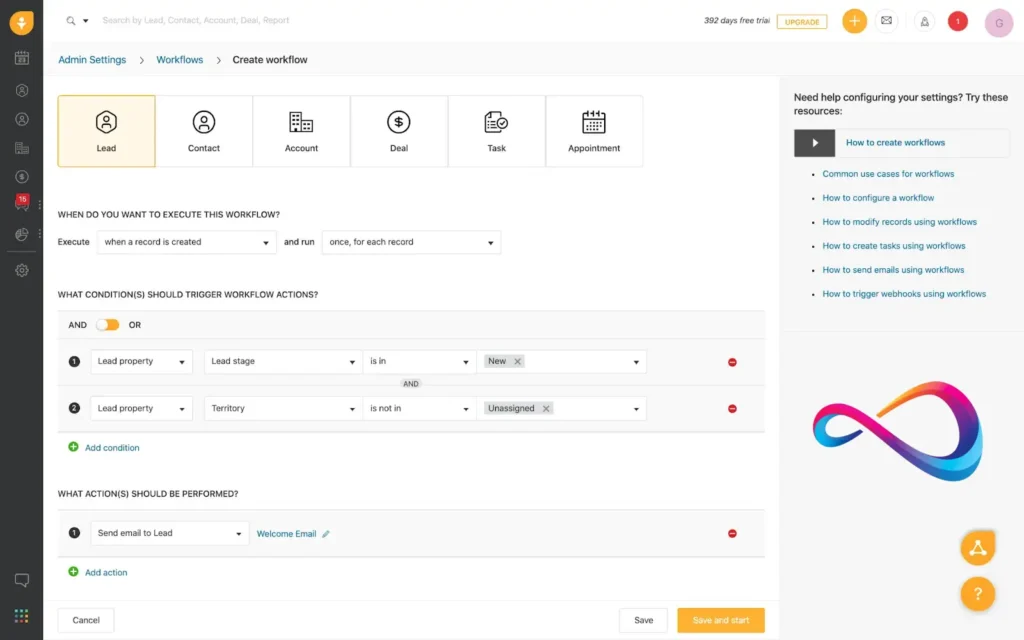Click the Deals dollar icon in sidebar
1024x640 pixels.
(22, 177)
